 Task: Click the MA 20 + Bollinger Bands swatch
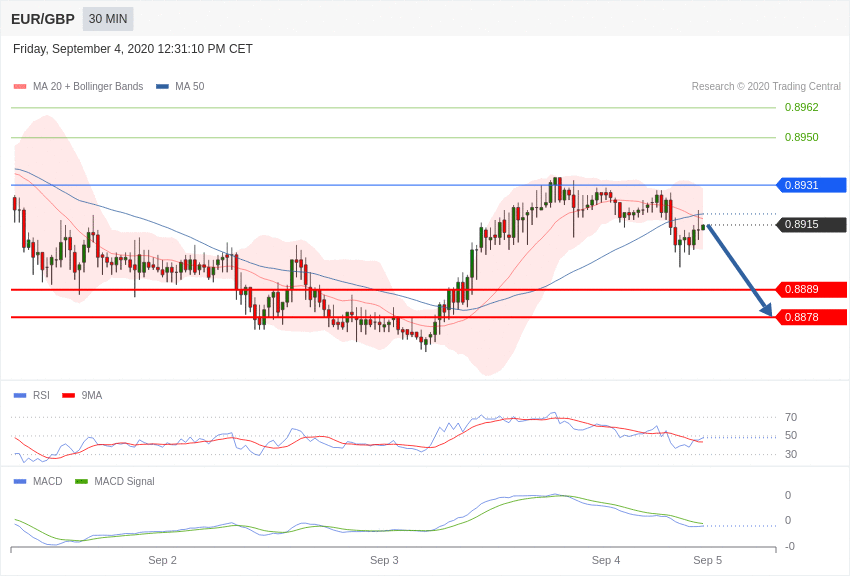20,86
